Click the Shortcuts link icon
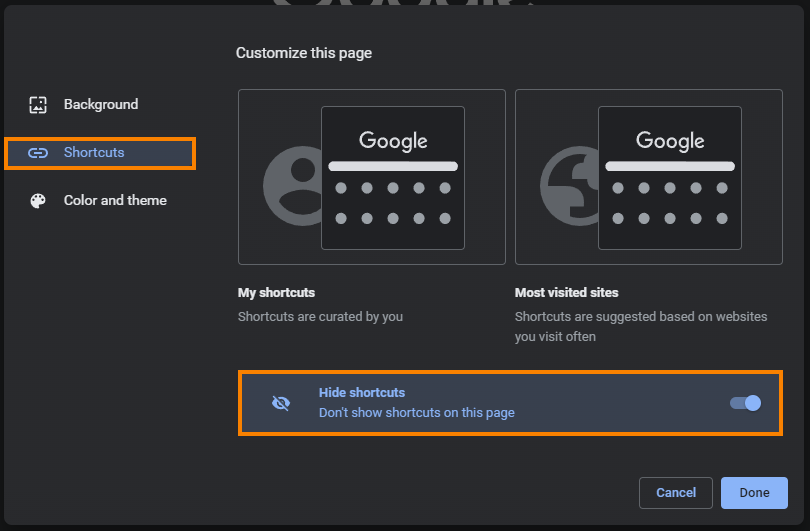 pyautogui.click(x=38, y=153)
